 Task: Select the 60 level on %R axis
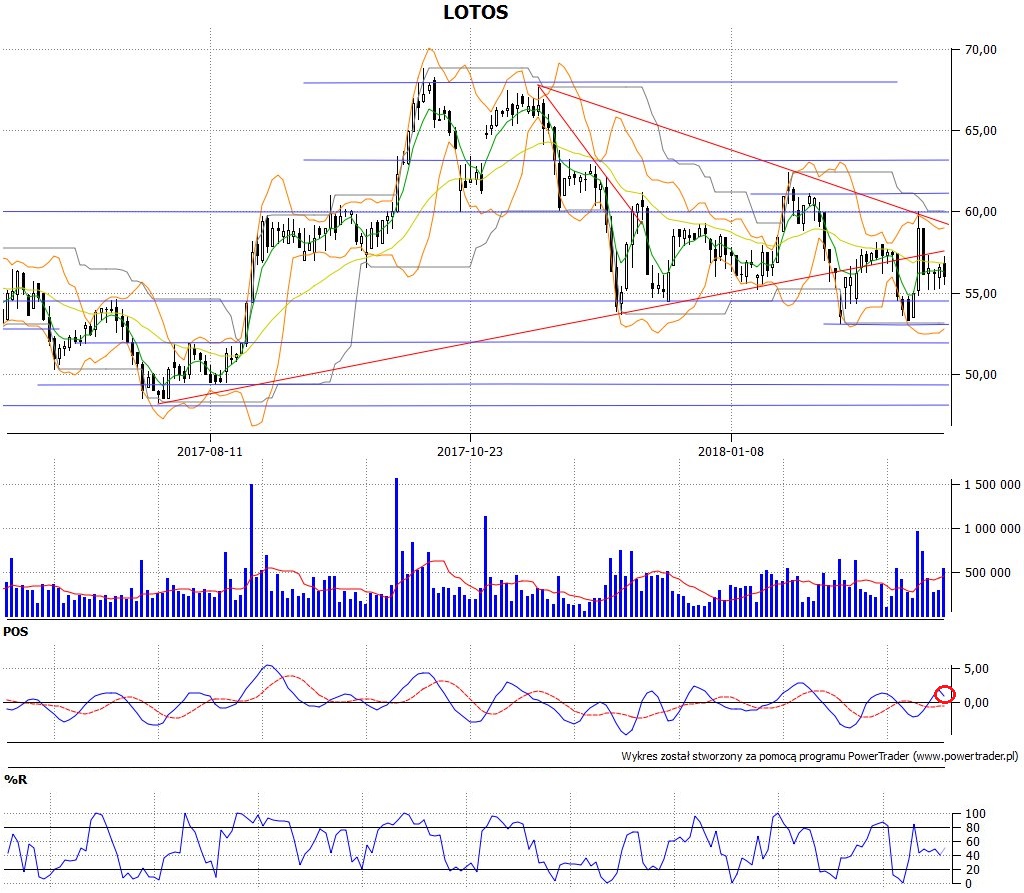pos(972,842)
